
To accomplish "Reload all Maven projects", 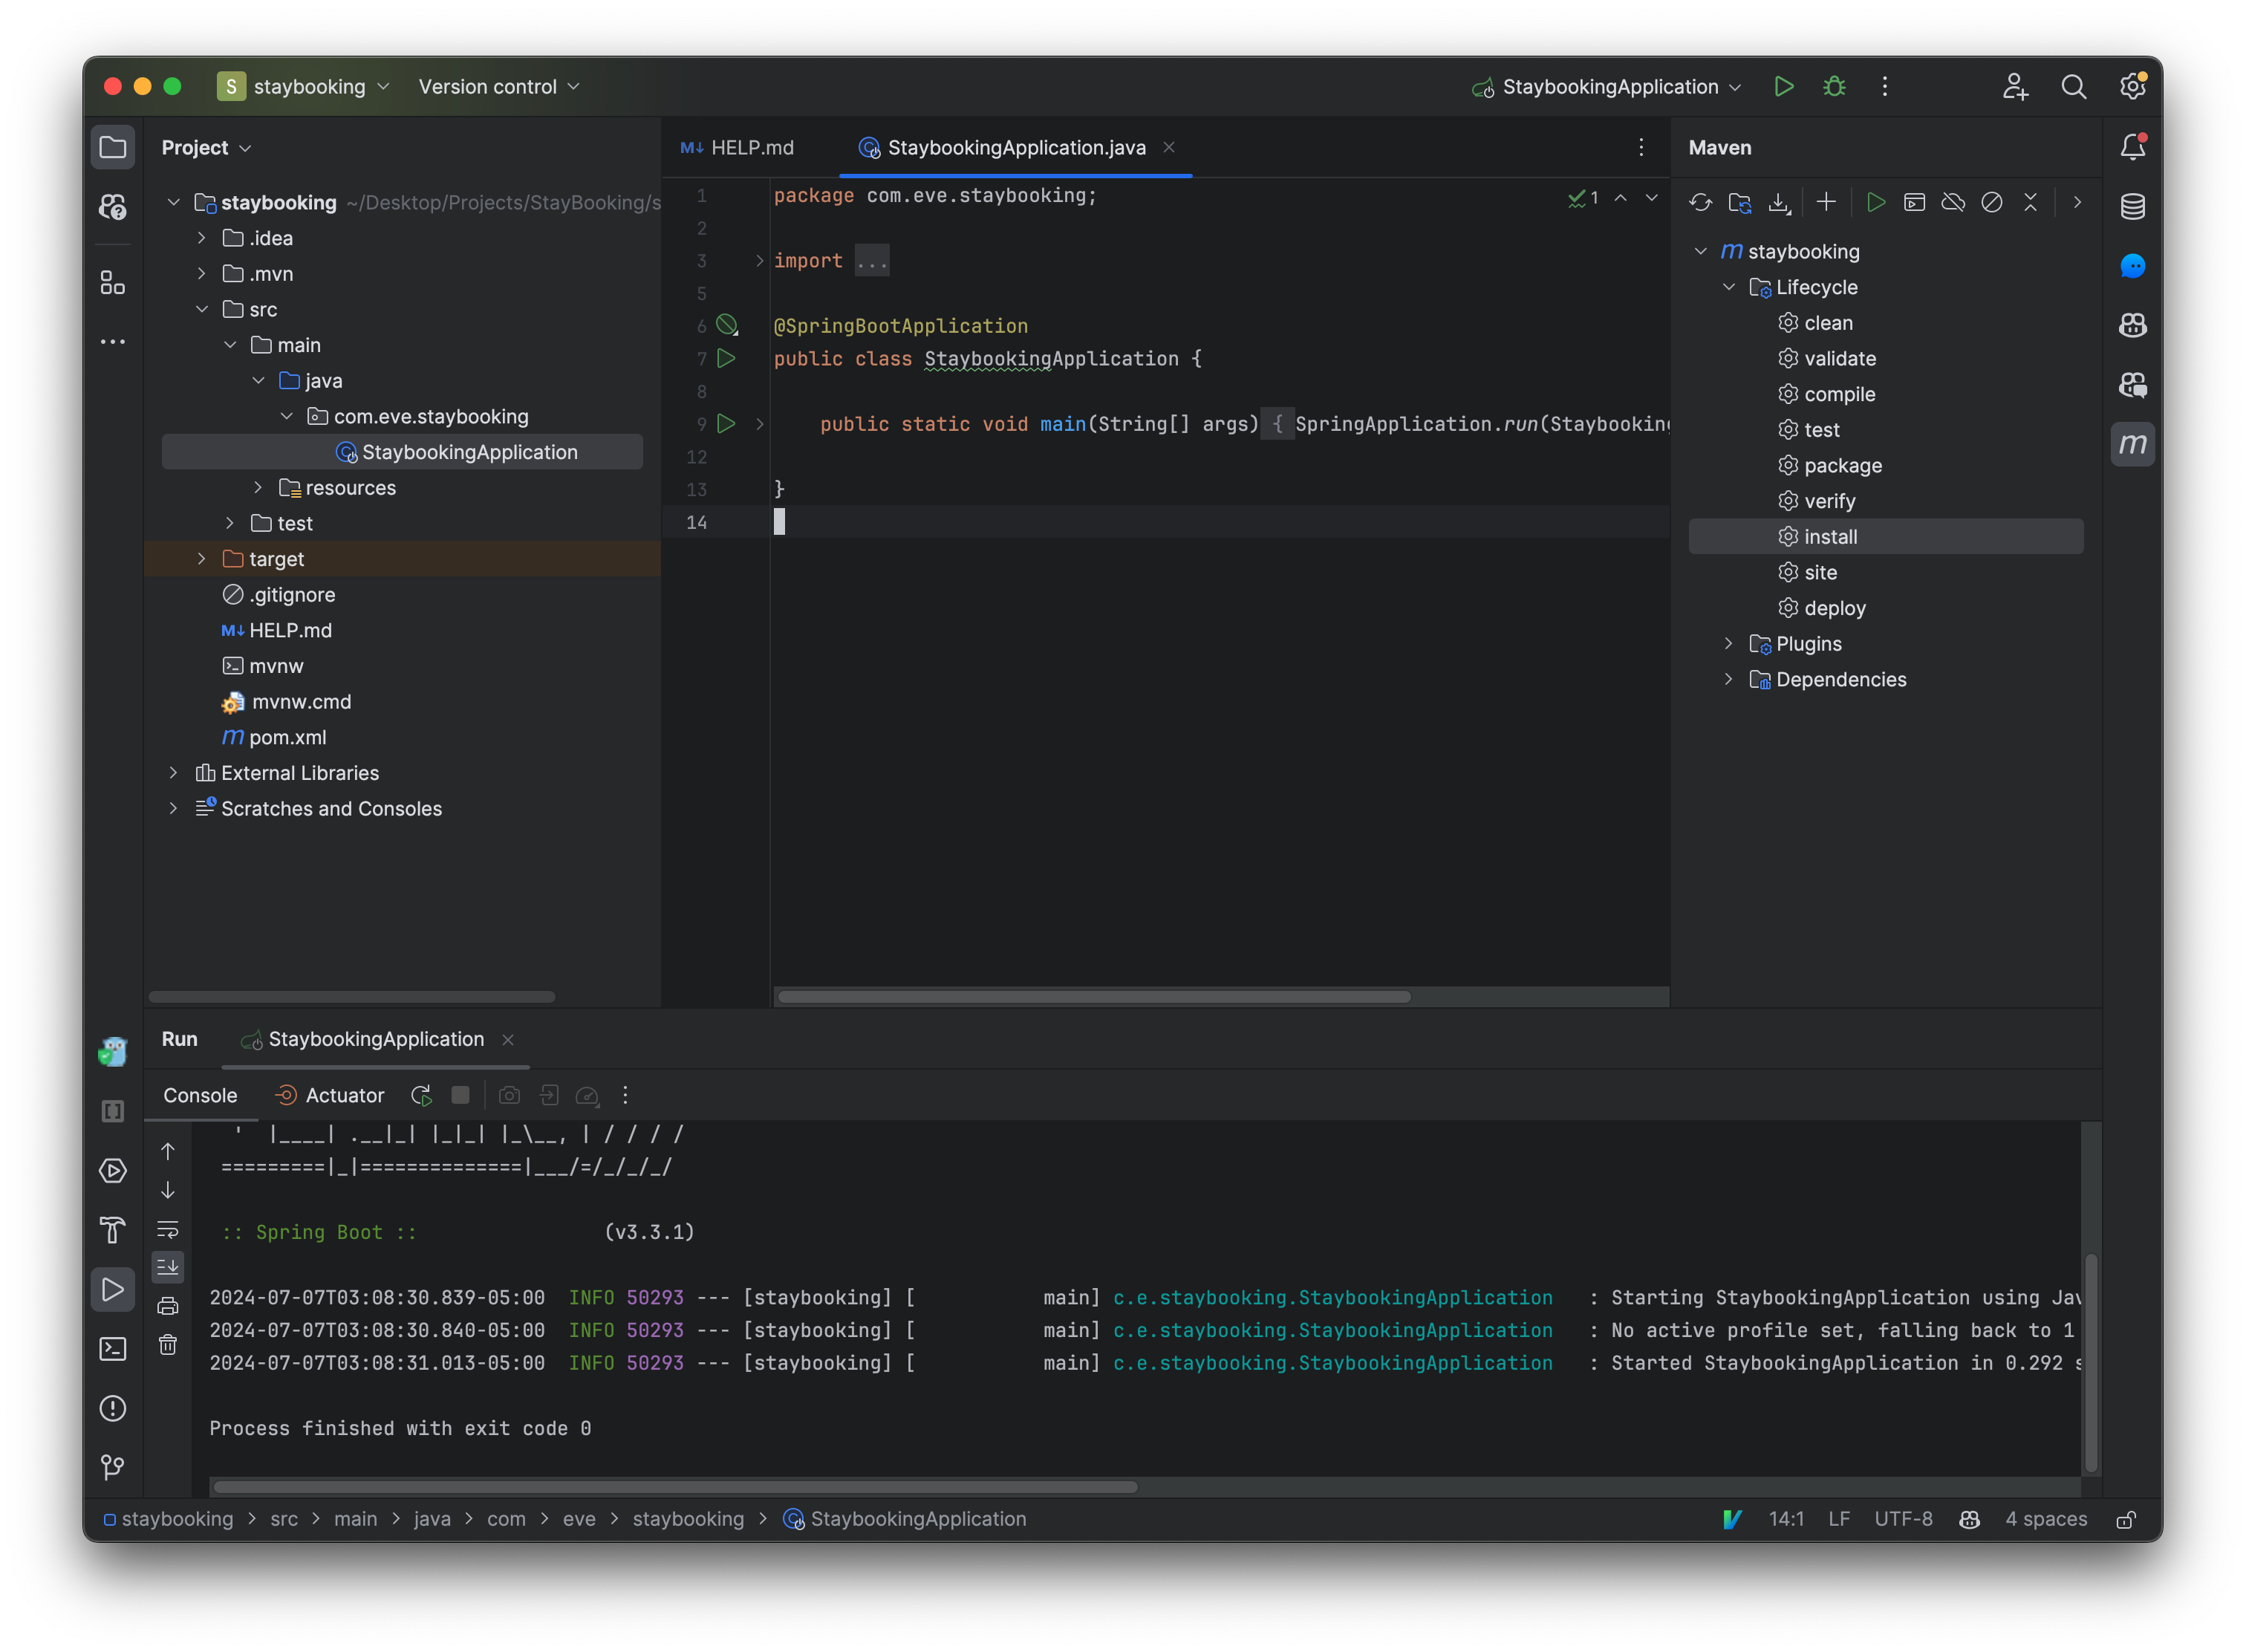I will [1700, 203].
